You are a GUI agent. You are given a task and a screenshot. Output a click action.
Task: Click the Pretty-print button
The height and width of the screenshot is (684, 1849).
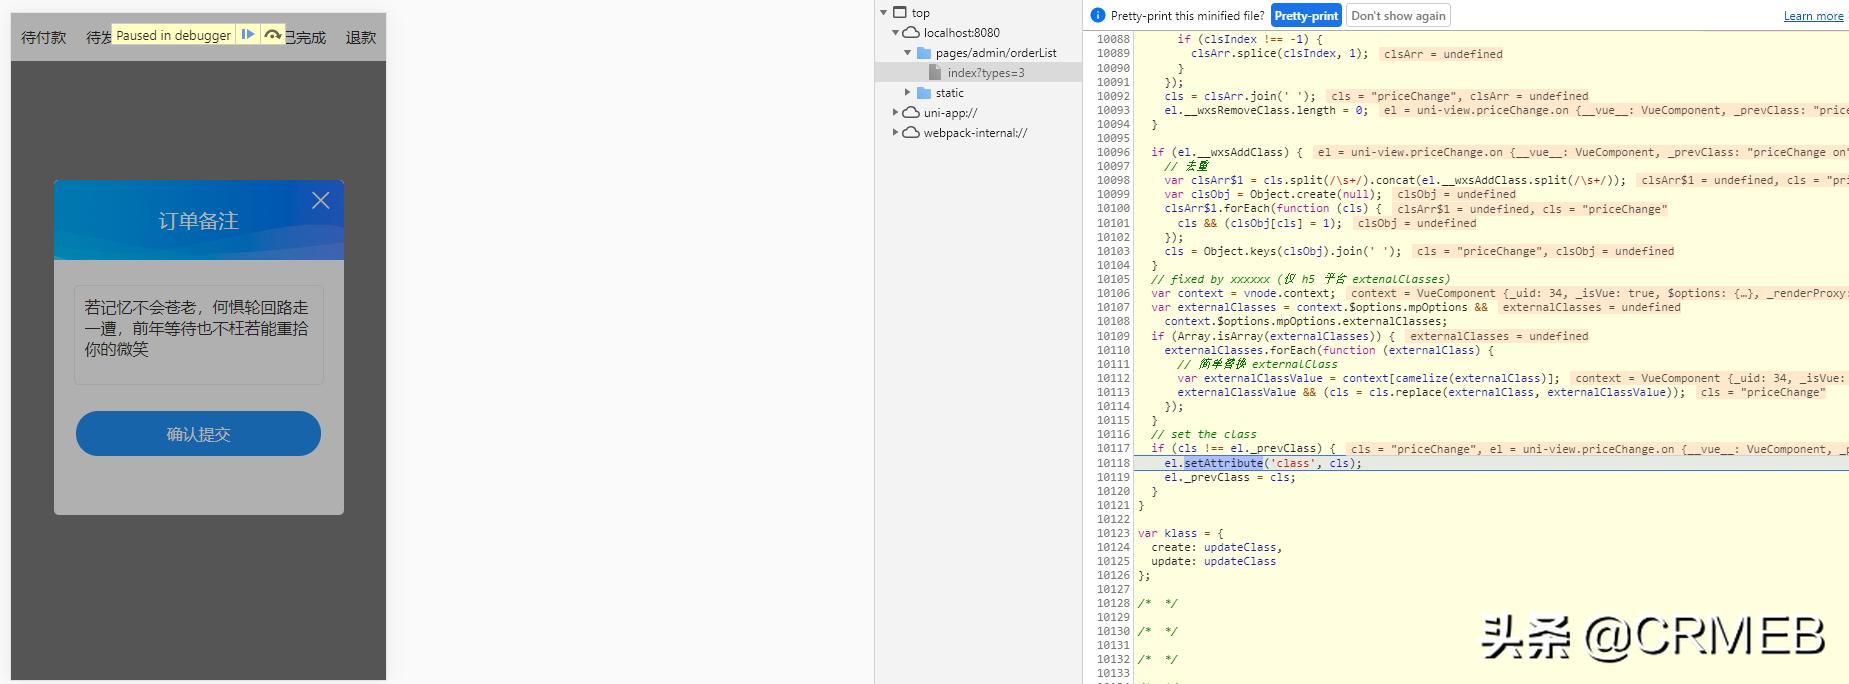pos(1305,16)
